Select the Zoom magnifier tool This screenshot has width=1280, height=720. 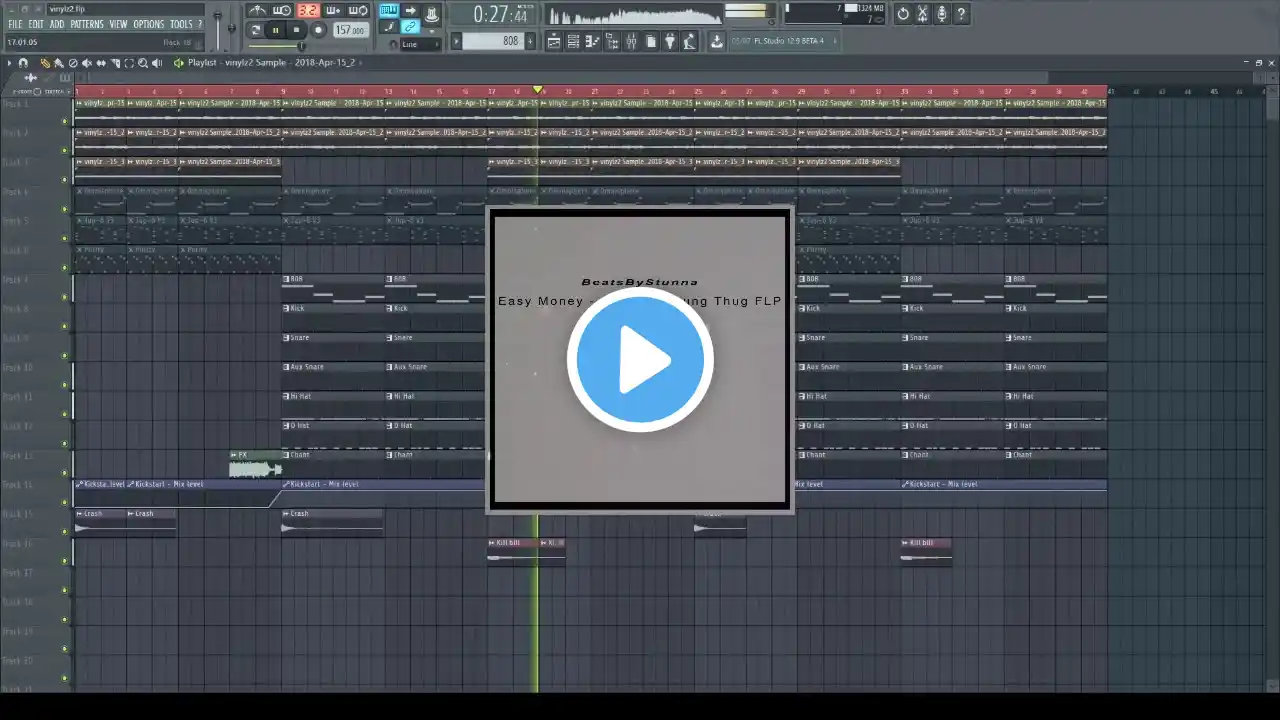pos(143,63)
